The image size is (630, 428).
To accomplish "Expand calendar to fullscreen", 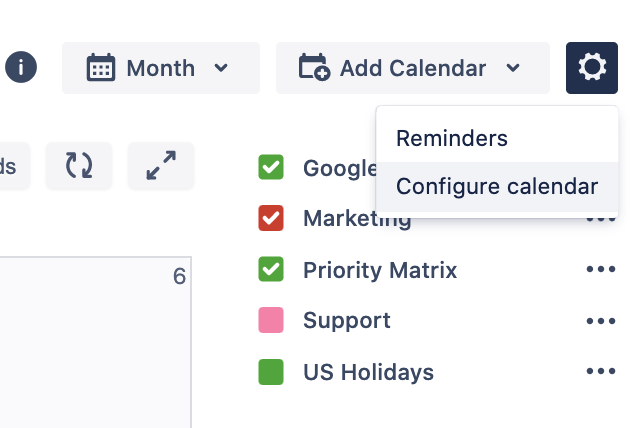I will pos(161,165).
